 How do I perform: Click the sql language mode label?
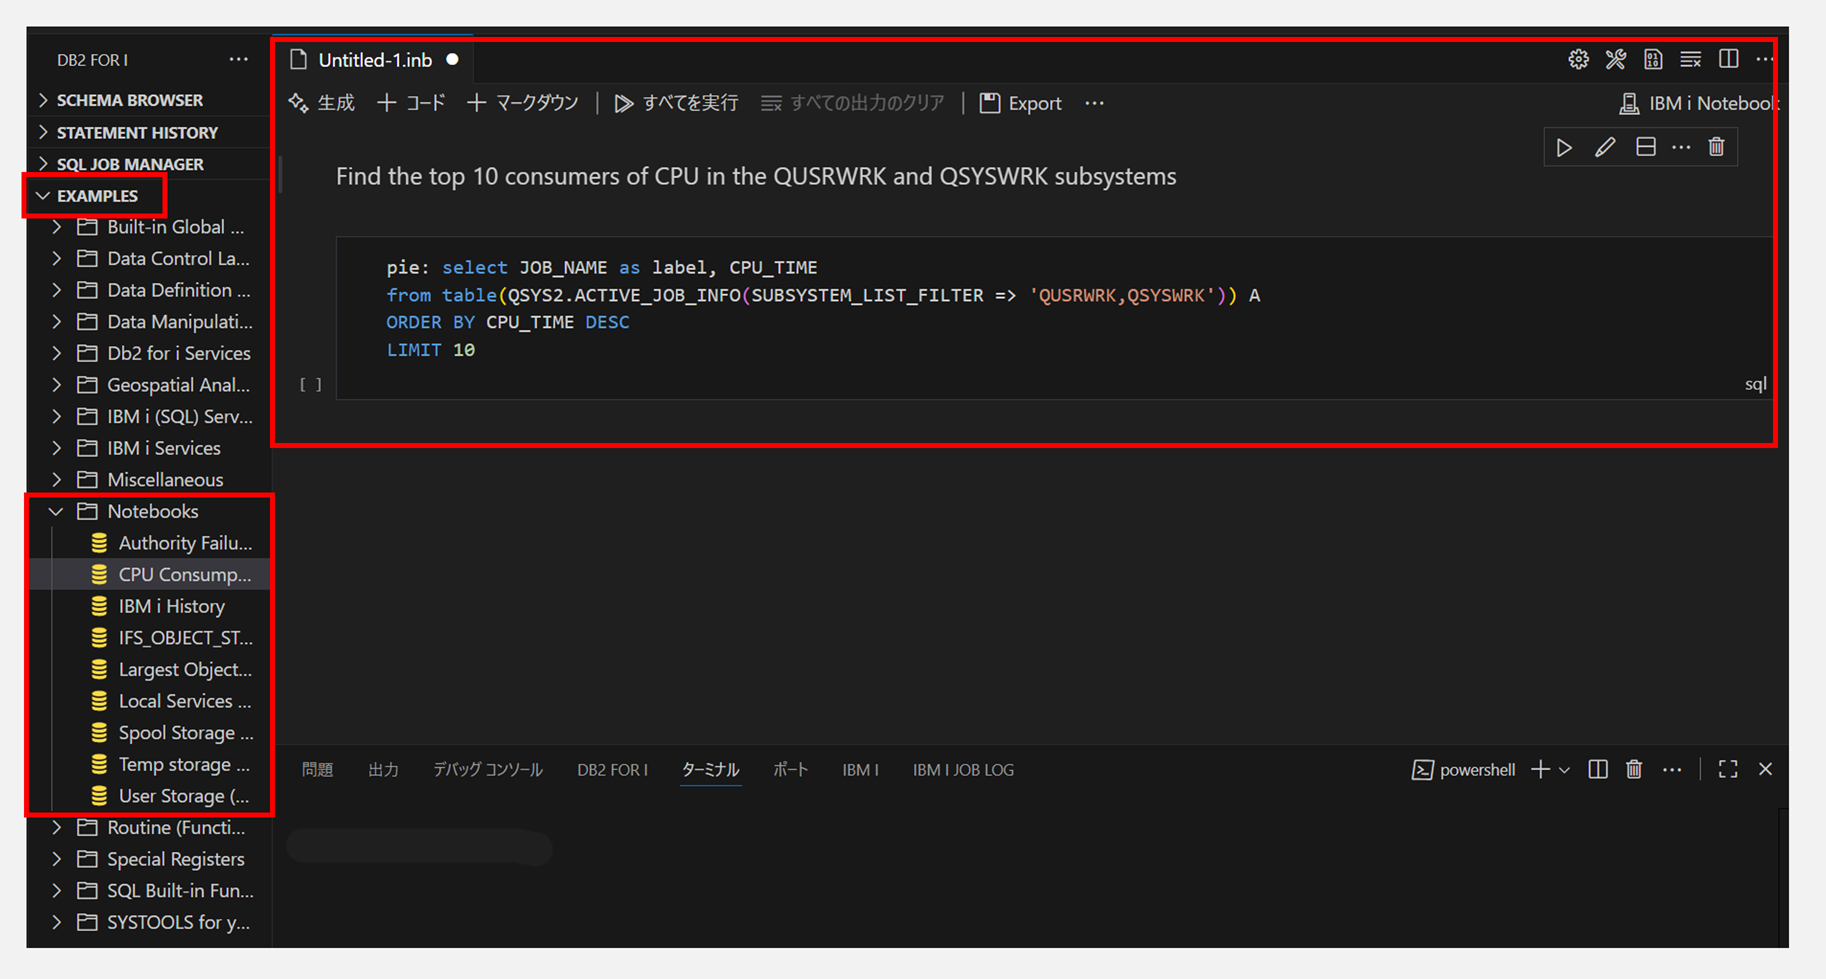[x=1755, y=384]
